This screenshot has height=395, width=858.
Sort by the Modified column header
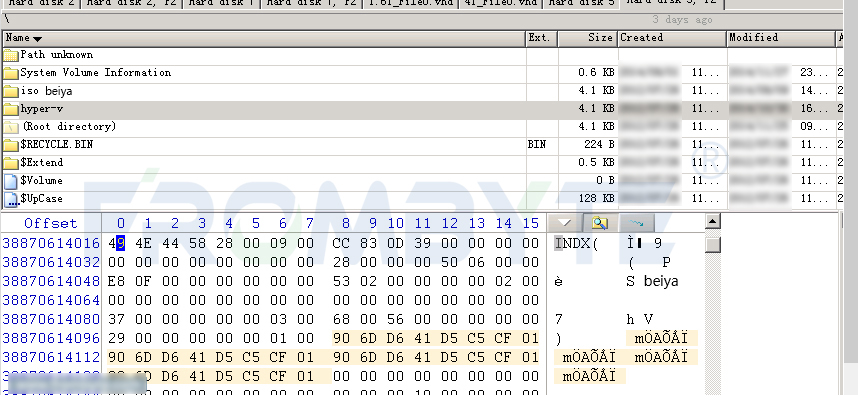tap(781, 38)
